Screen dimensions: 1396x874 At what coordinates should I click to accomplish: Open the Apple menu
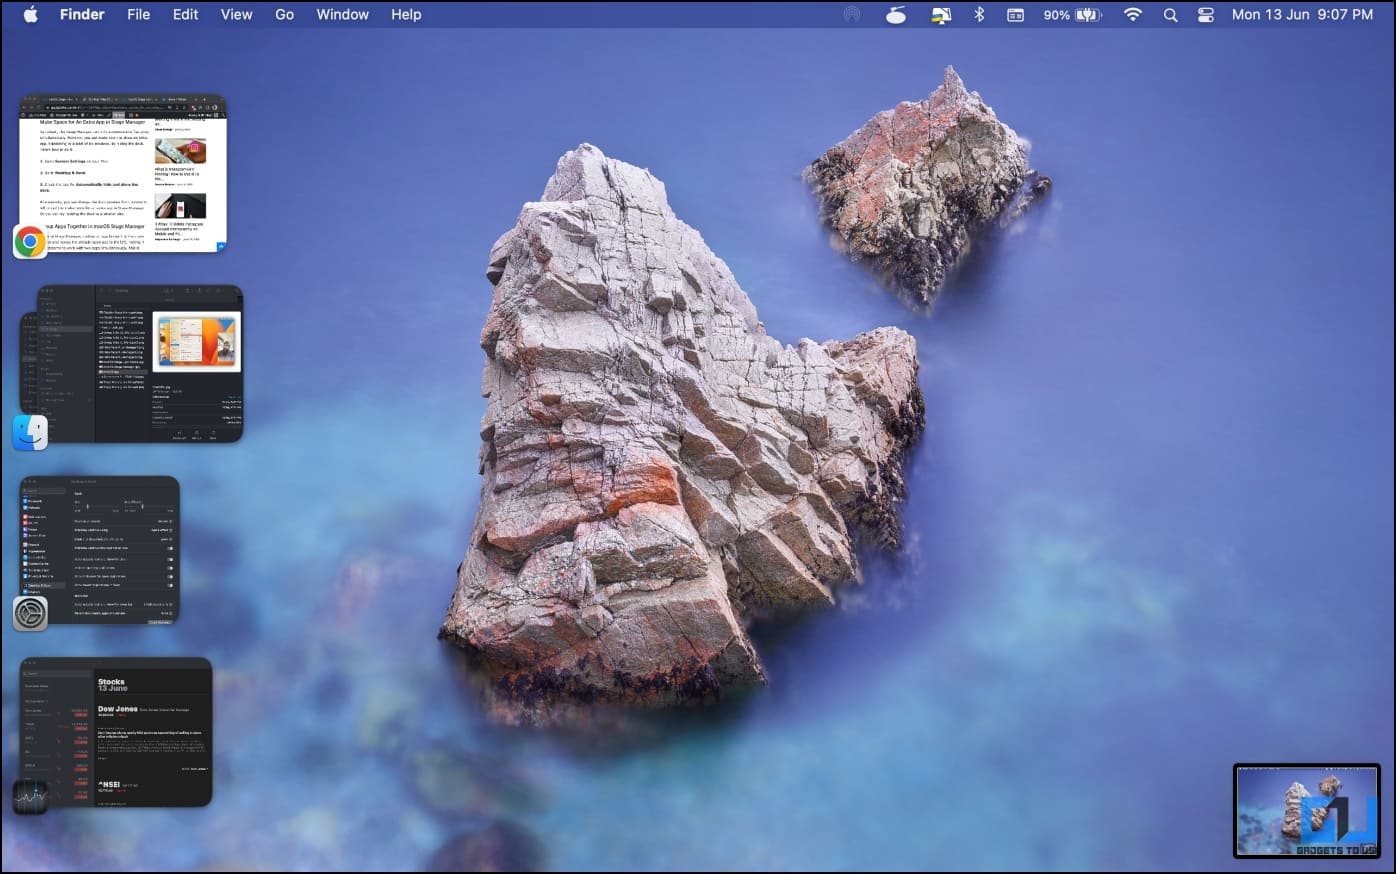point(31,14)
